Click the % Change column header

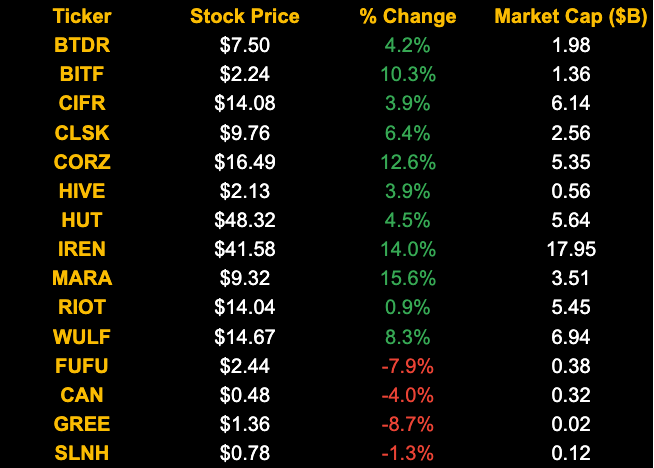tap(407, 17)
